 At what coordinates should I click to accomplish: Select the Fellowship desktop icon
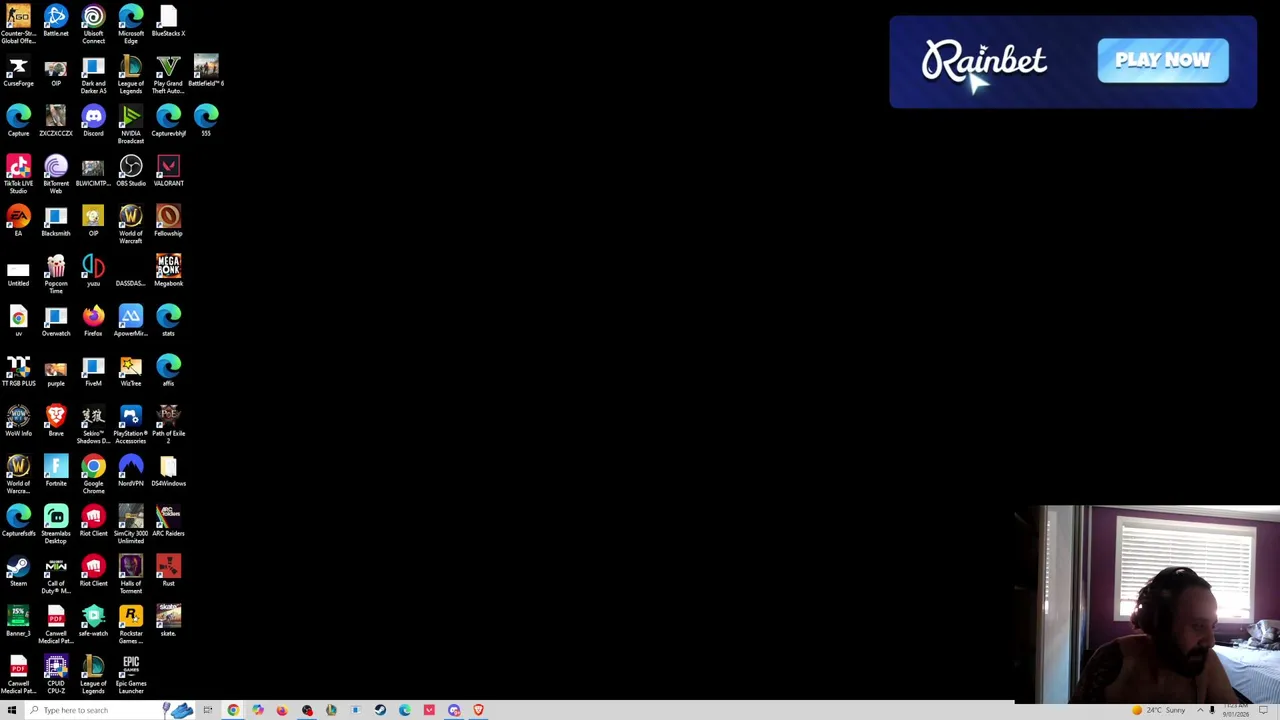168,221
